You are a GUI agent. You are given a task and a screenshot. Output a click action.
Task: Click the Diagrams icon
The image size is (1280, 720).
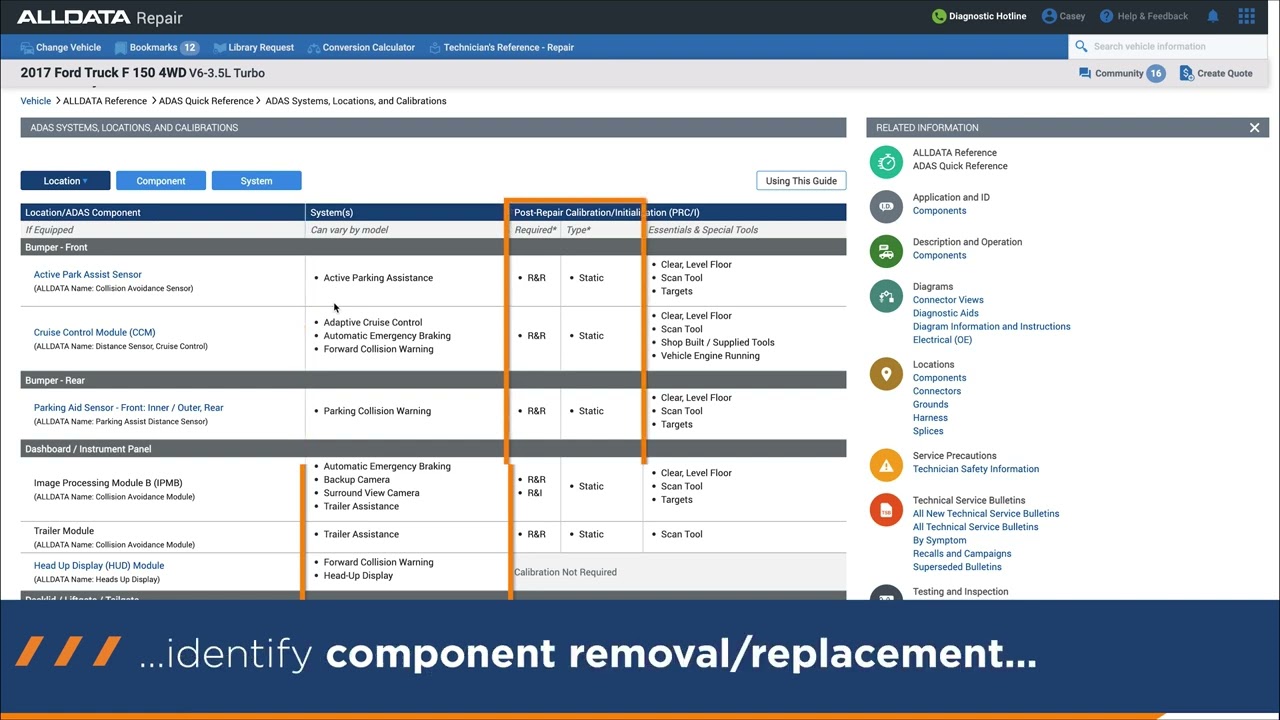(x=886, y=295)
